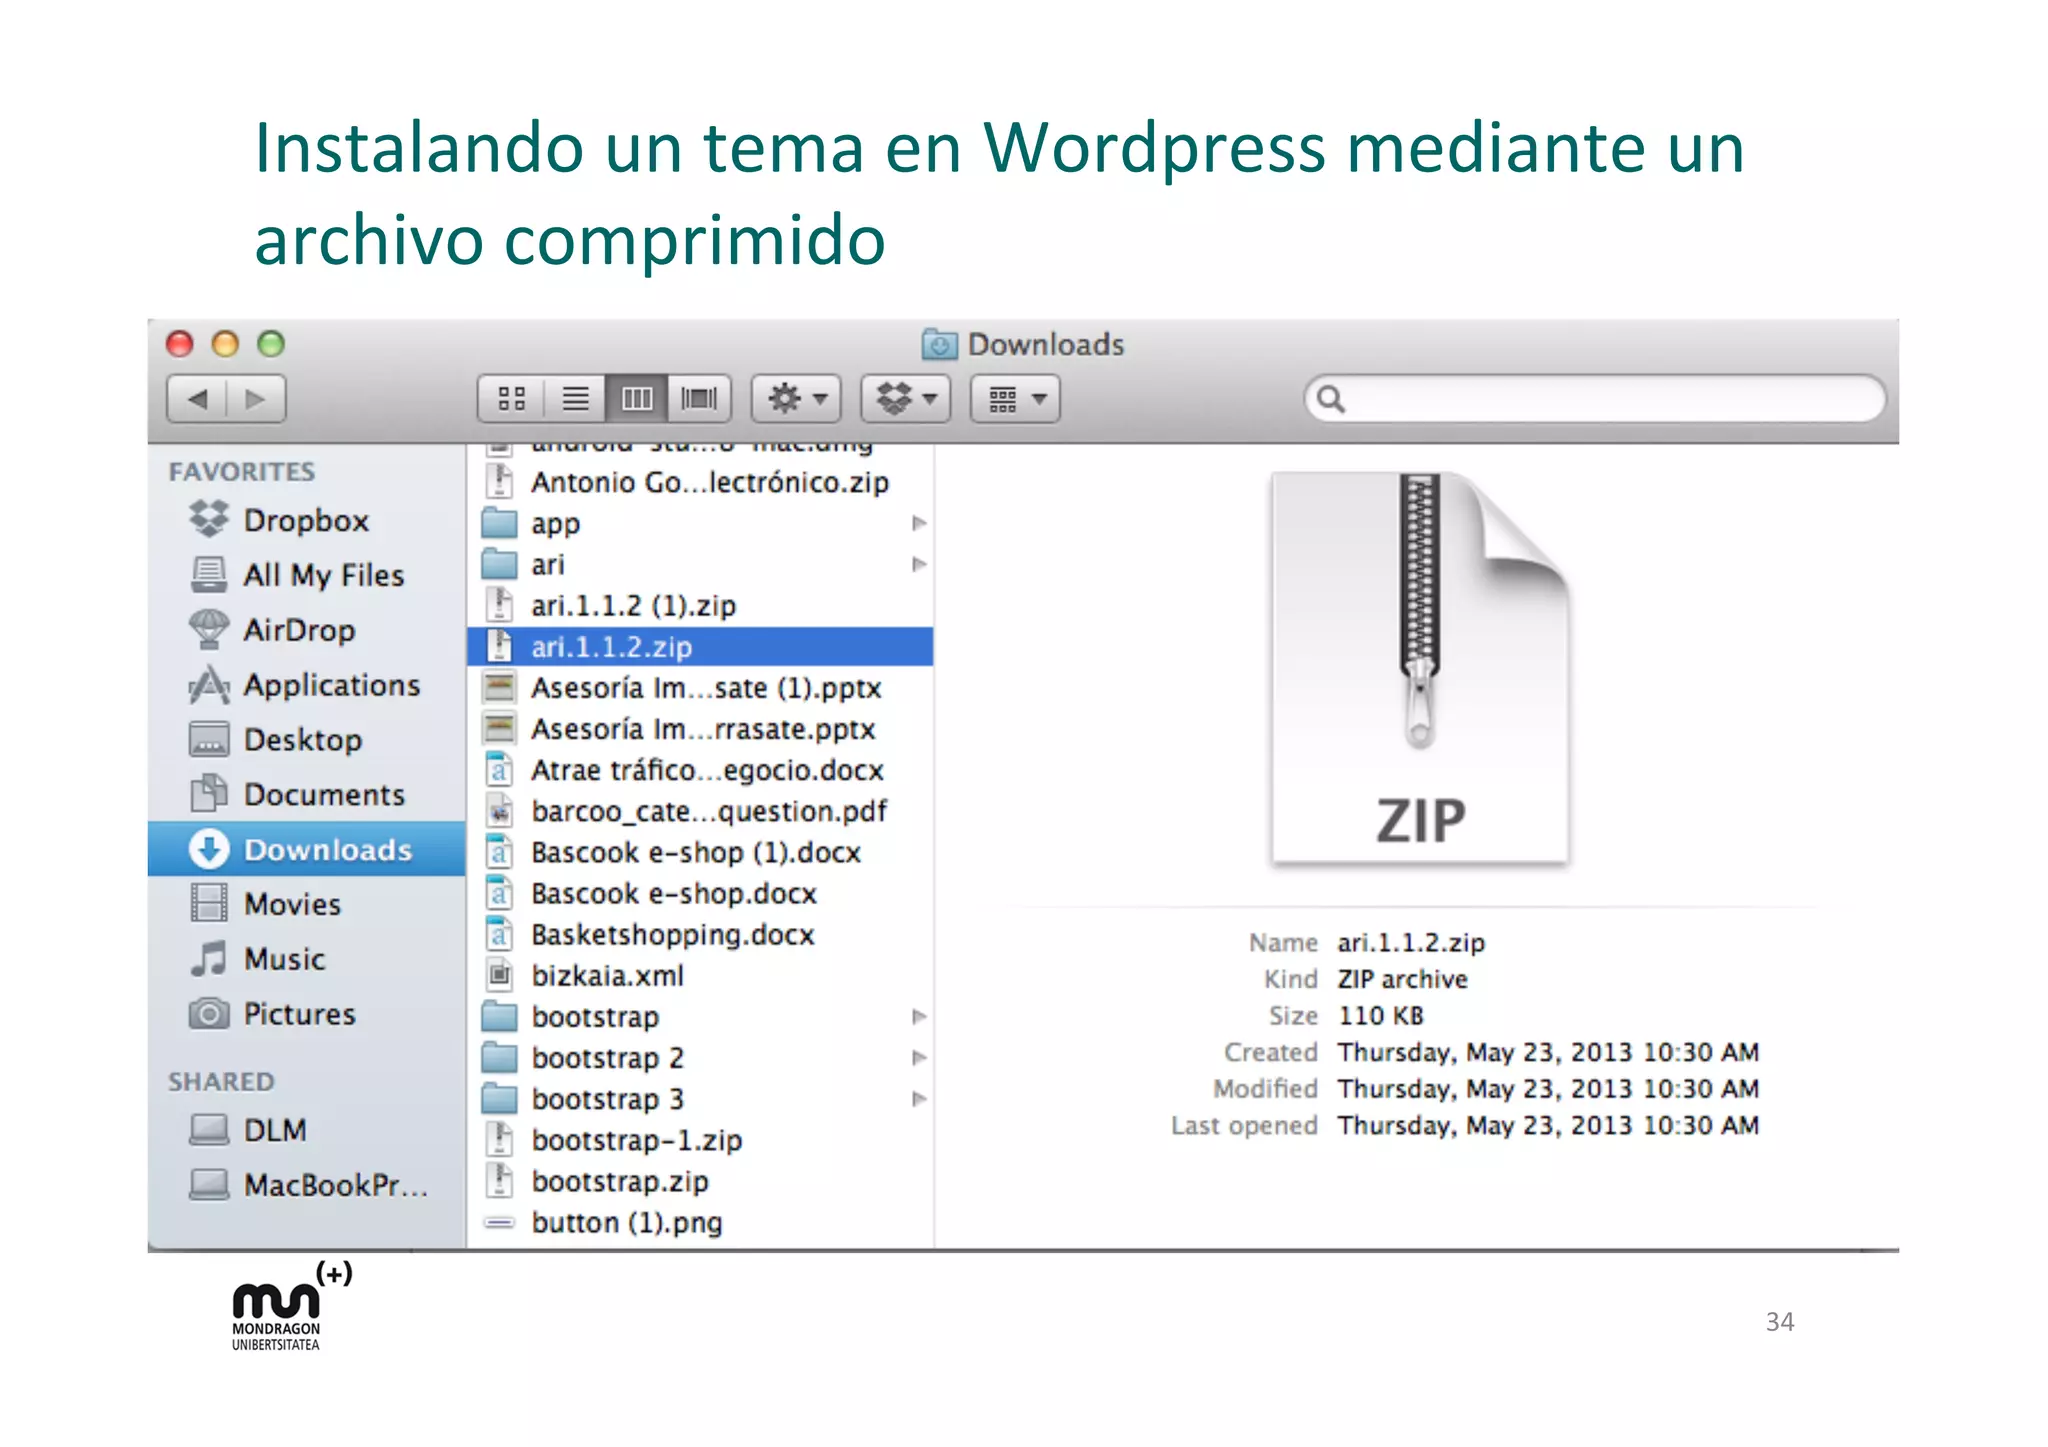Switch to list view
This screenshot has height=1447, width=2048.
click(575, 399)
